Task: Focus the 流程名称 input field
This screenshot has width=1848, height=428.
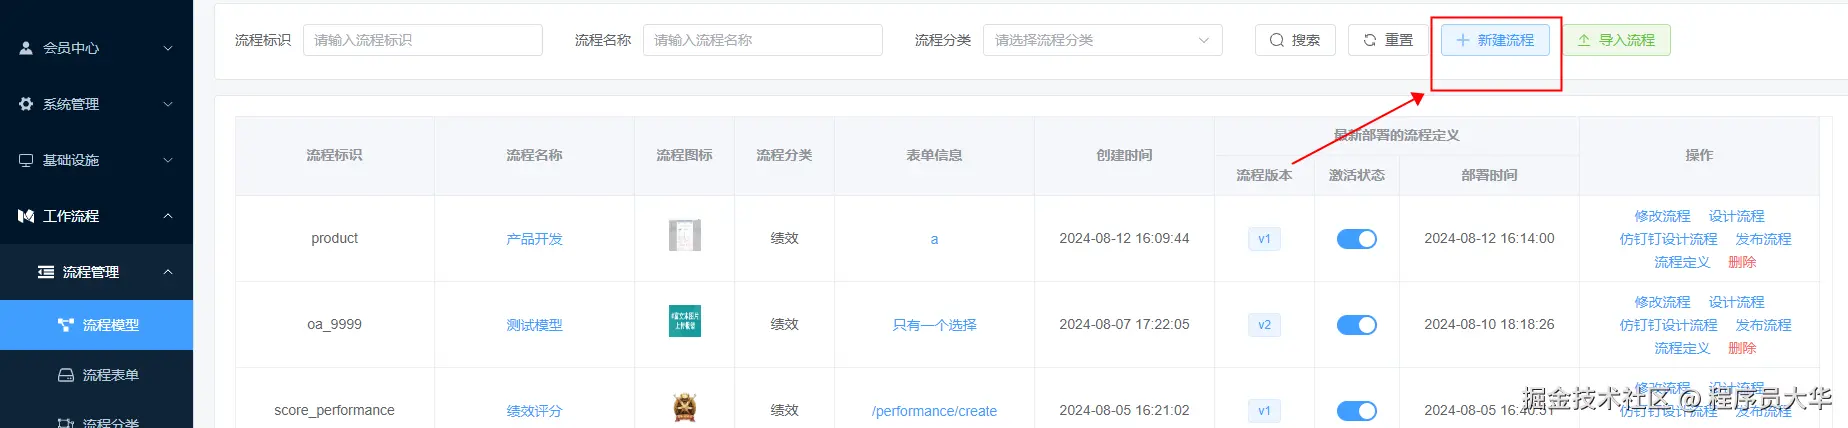Action: (763, 40)
